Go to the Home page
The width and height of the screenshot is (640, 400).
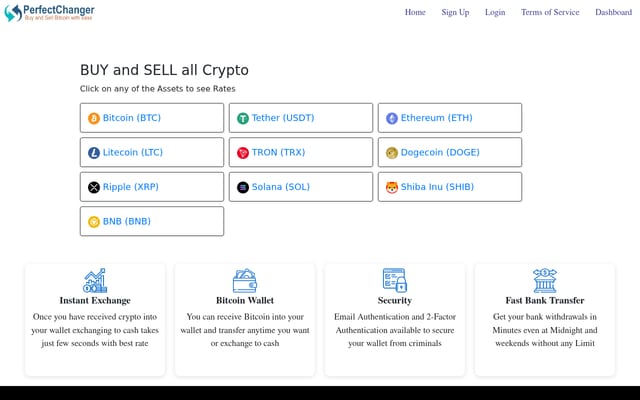click(415, 12)
